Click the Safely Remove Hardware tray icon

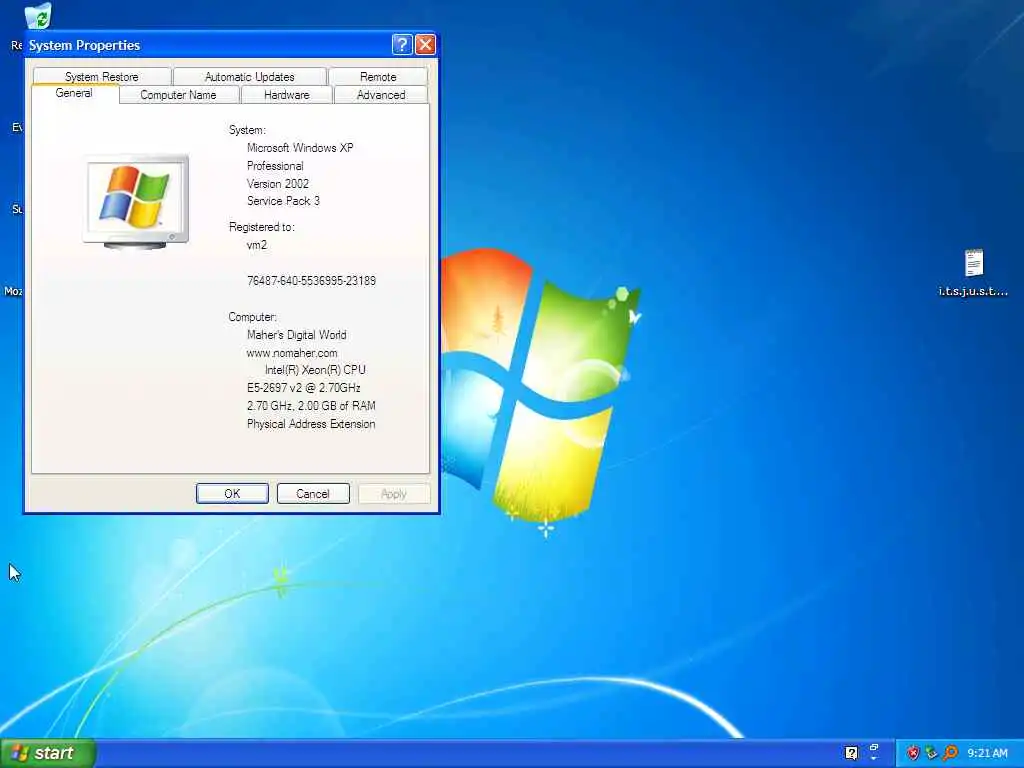click(x=931, y=753)
